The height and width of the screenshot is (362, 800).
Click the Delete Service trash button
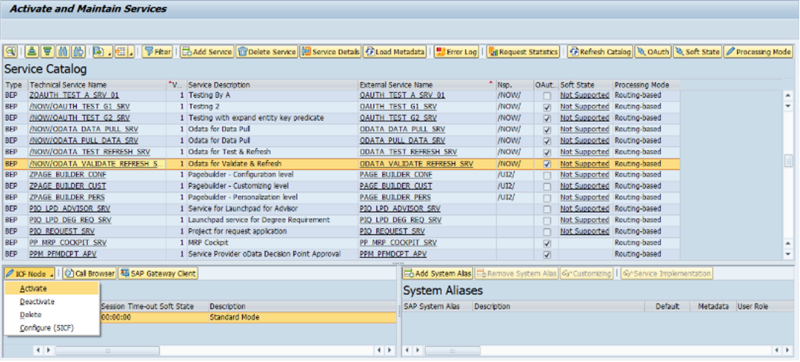(x=266, y=51)
